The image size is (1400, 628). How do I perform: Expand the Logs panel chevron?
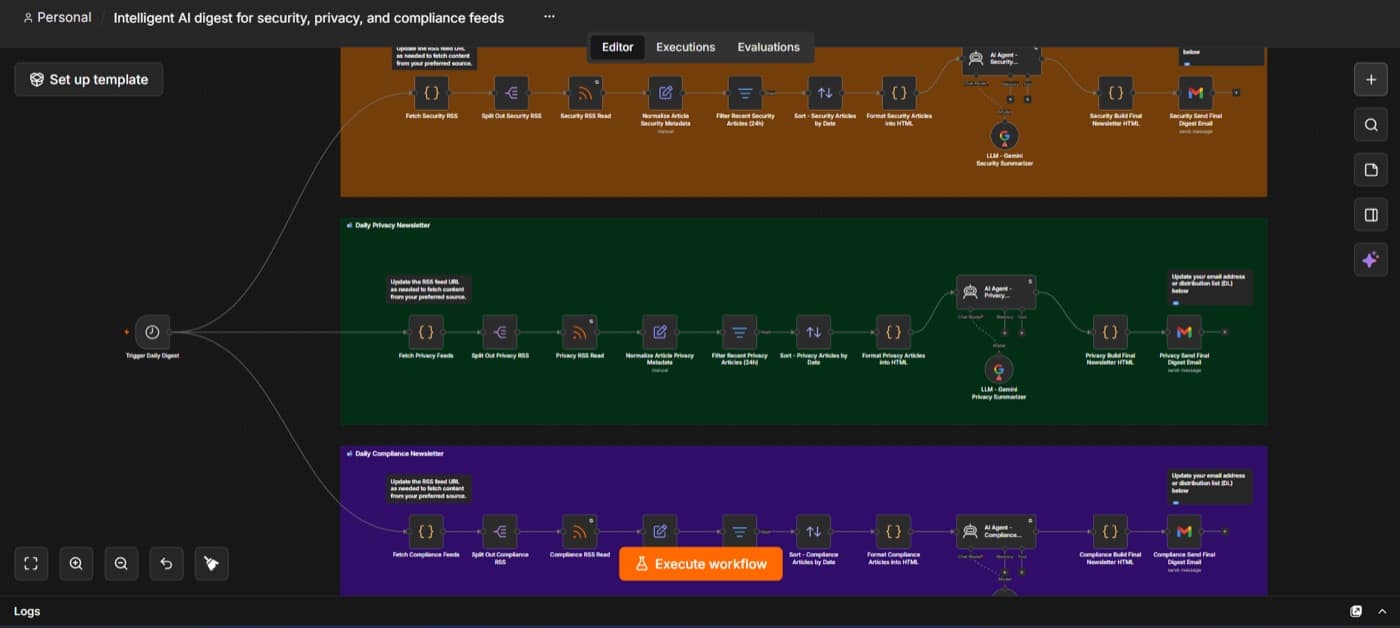click(x=1381, y=611)
